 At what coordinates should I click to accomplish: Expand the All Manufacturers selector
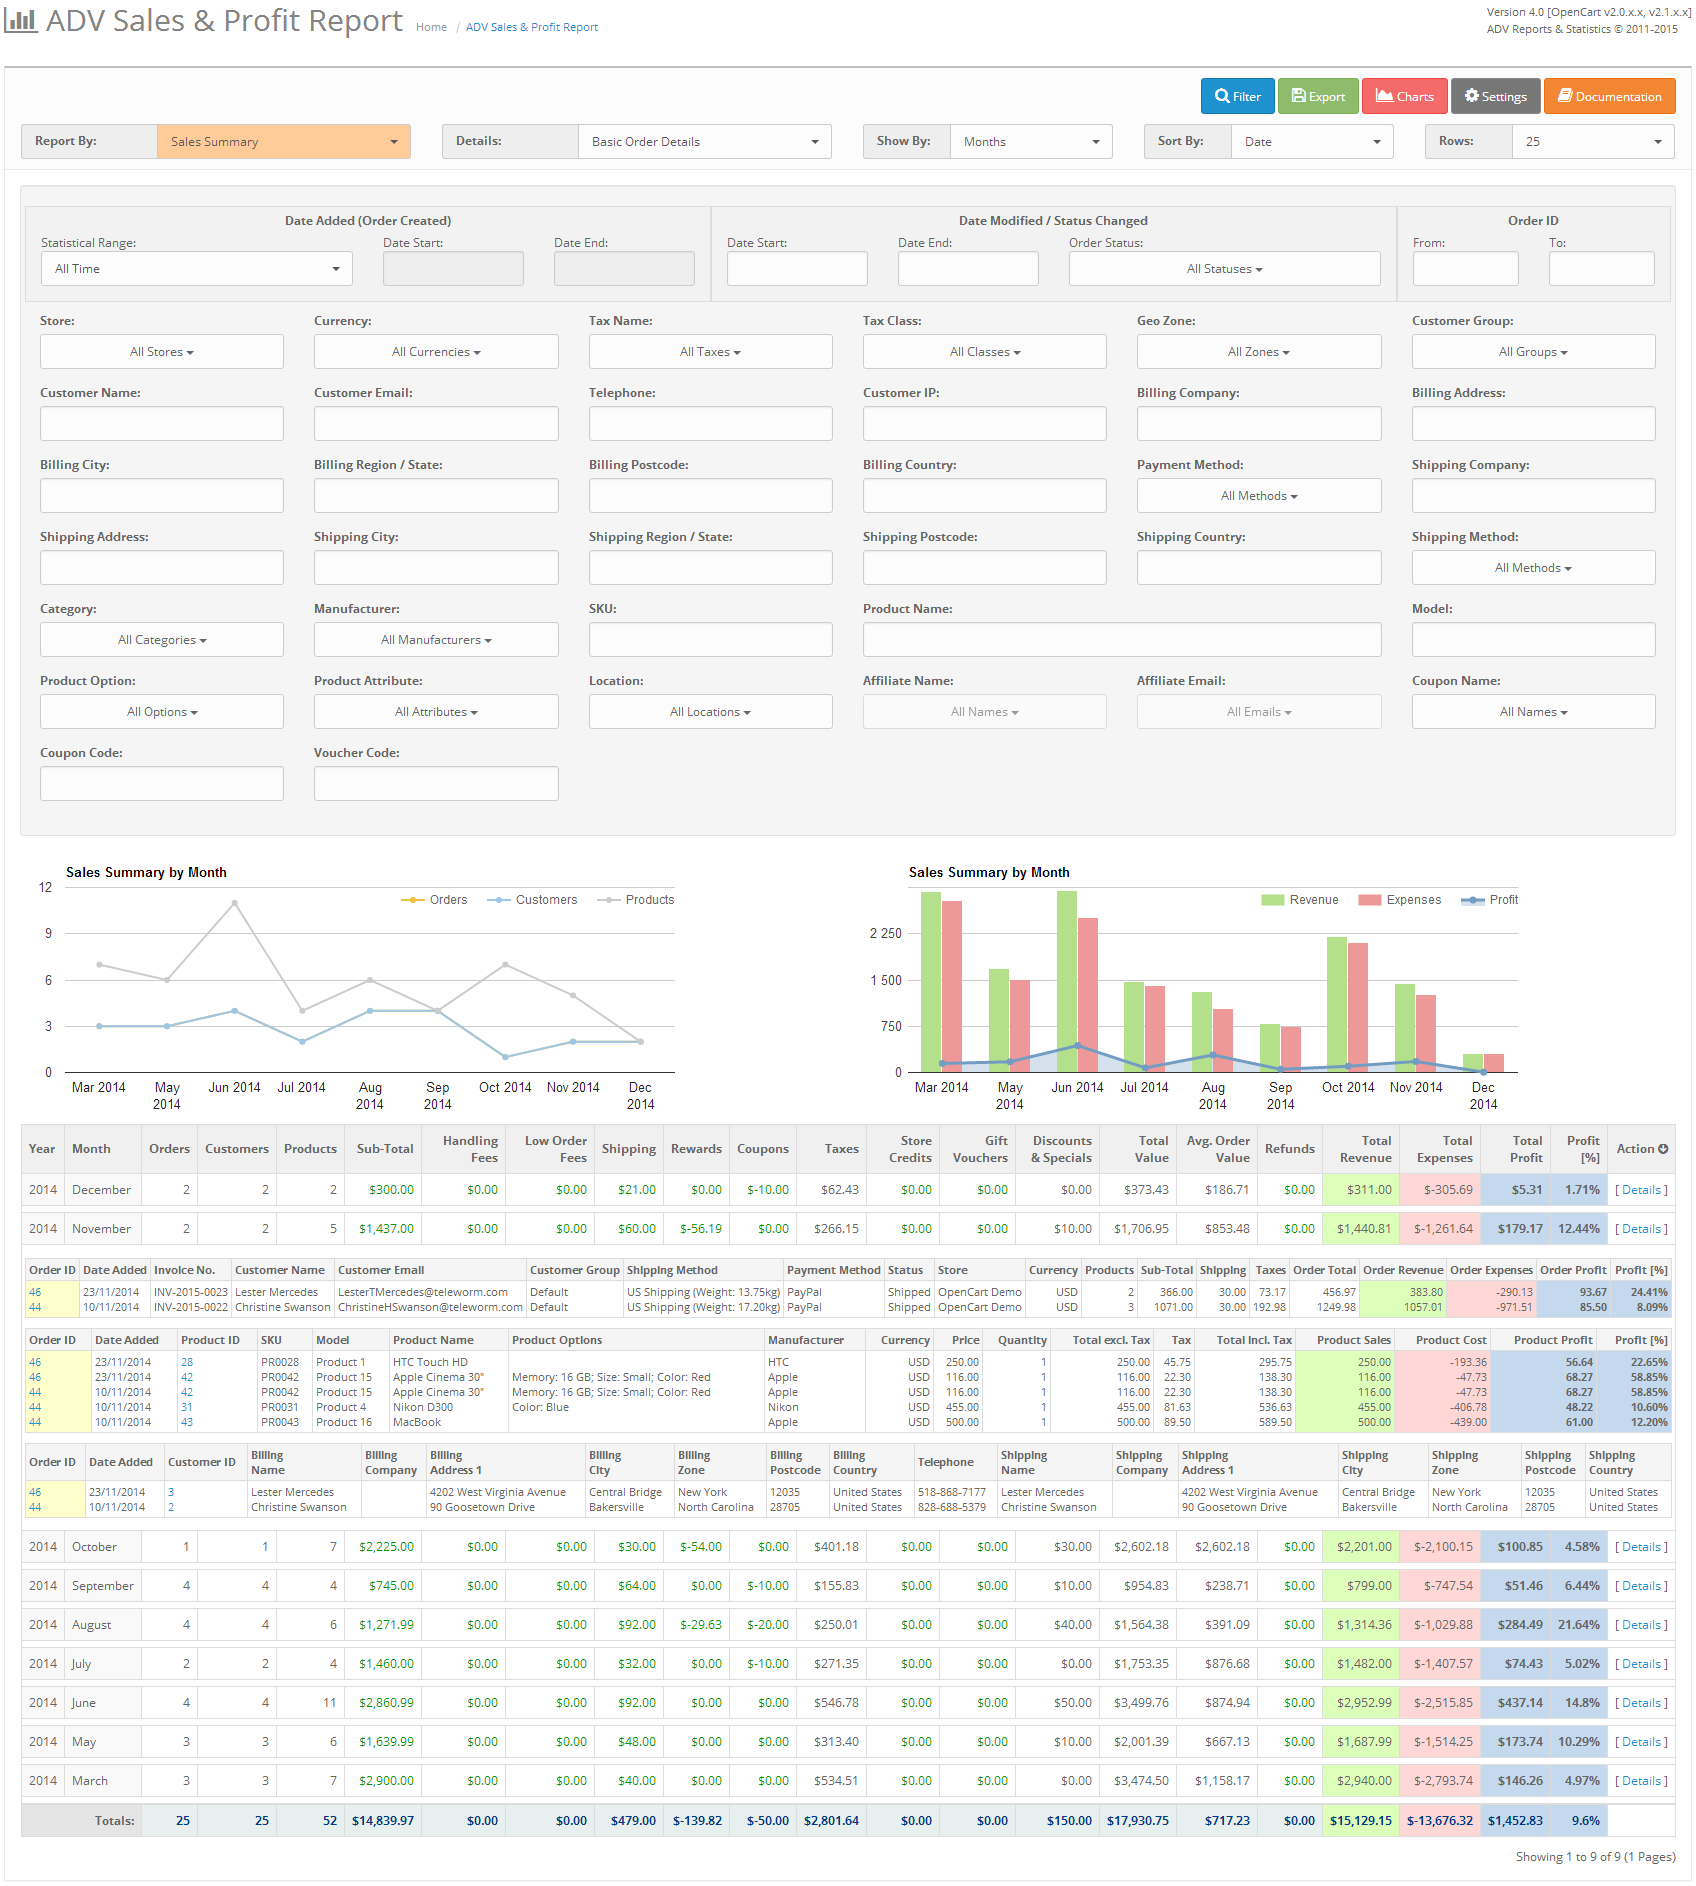[436, 639]
